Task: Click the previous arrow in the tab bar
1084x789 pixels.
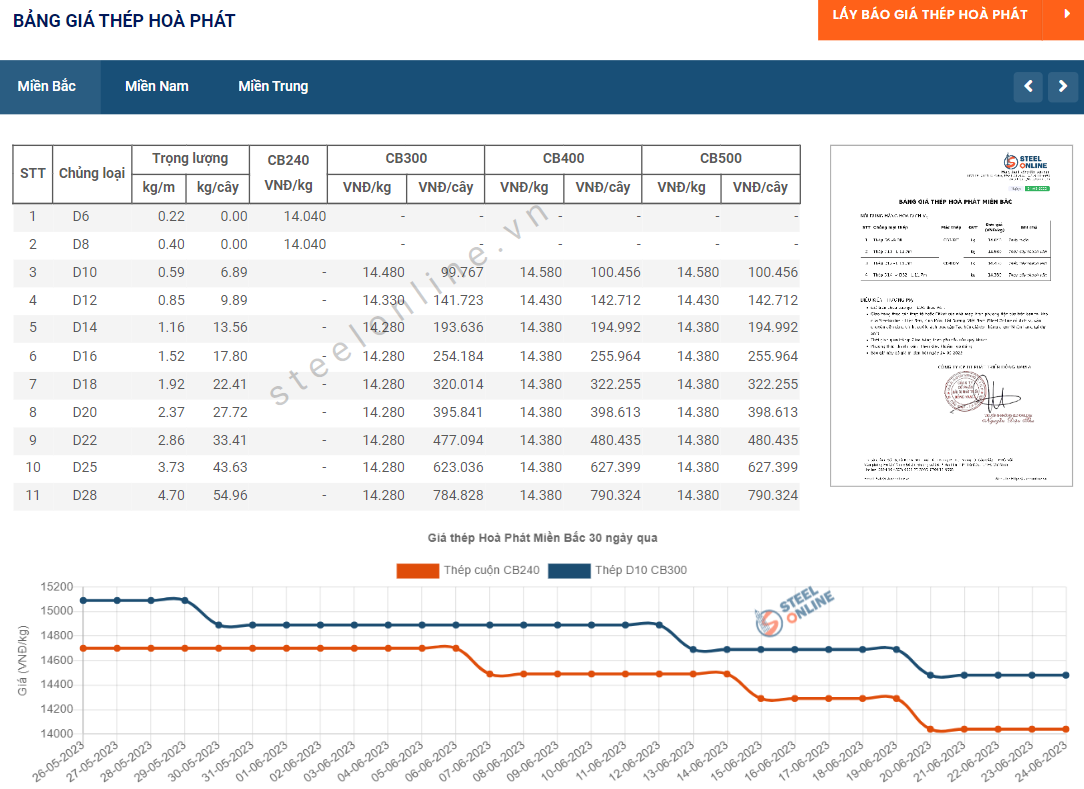Action: (x=1028, y=86)
